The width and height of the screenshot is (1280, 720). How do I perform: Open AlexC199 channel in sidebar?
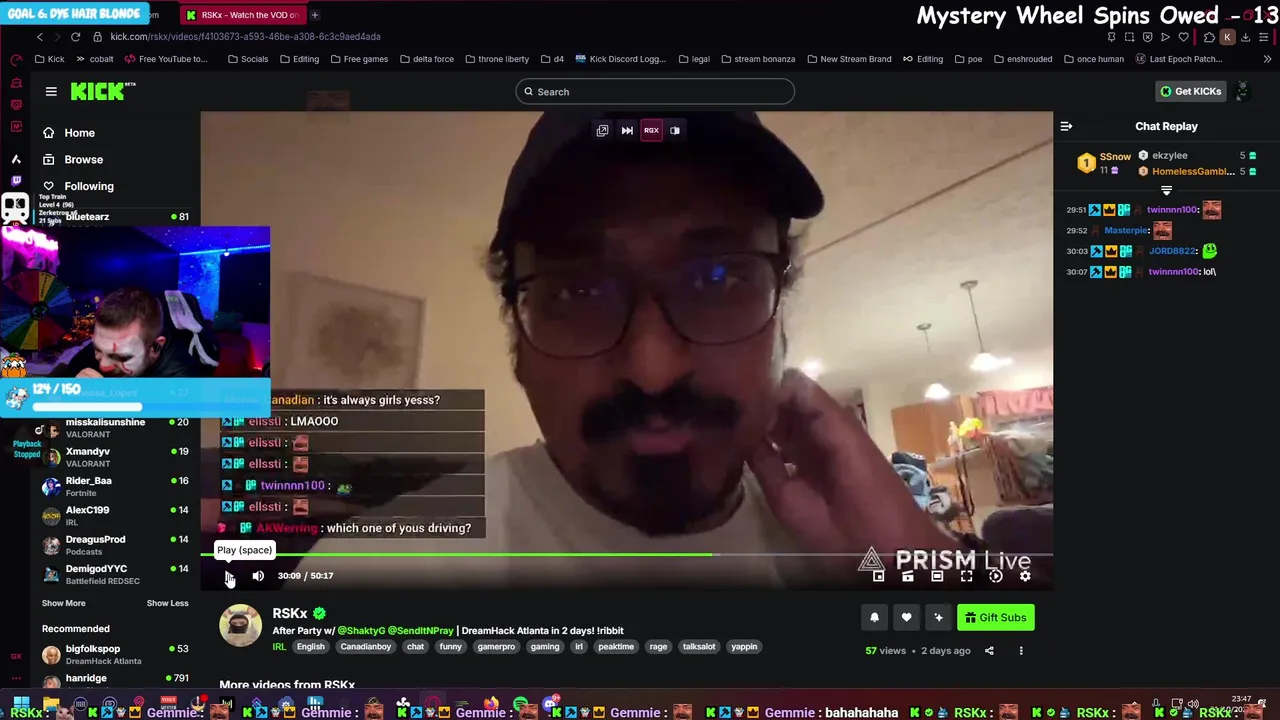[x=115, y=515]
